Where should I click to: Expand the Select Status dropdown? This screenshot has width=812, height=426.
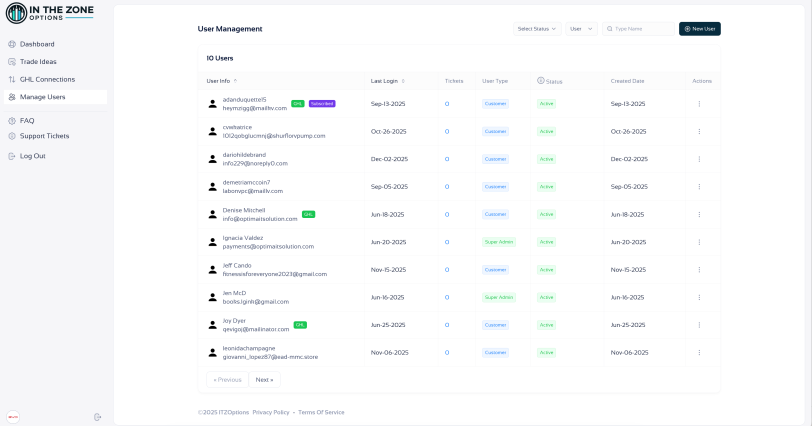click(x=537, y=29)
